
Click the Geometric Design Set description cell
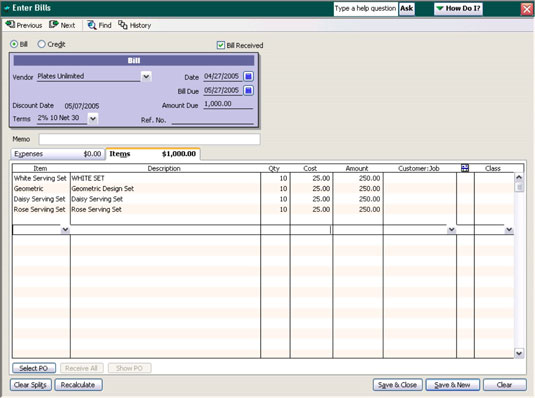(165, 188)
